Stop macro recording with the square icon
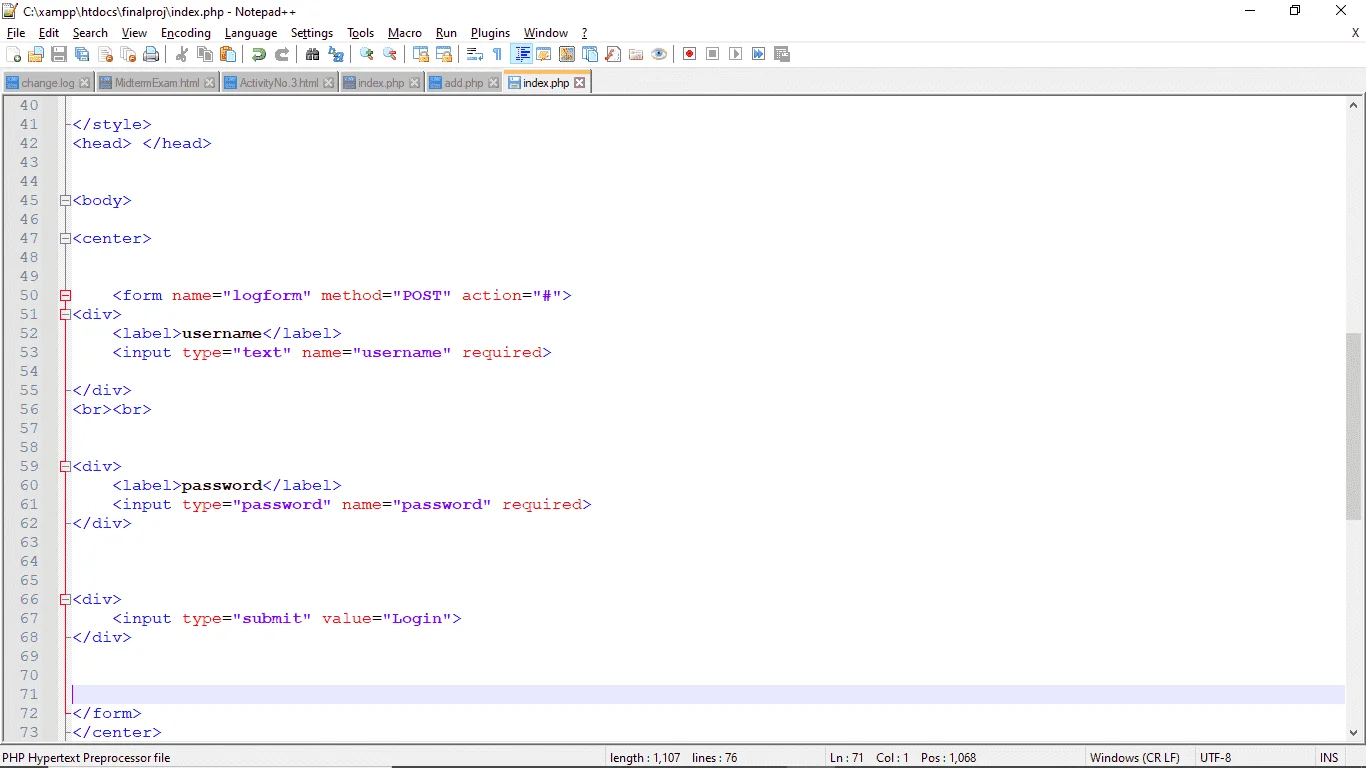Viewport: 1366px width, 768px height. click(x=712, y=54)
